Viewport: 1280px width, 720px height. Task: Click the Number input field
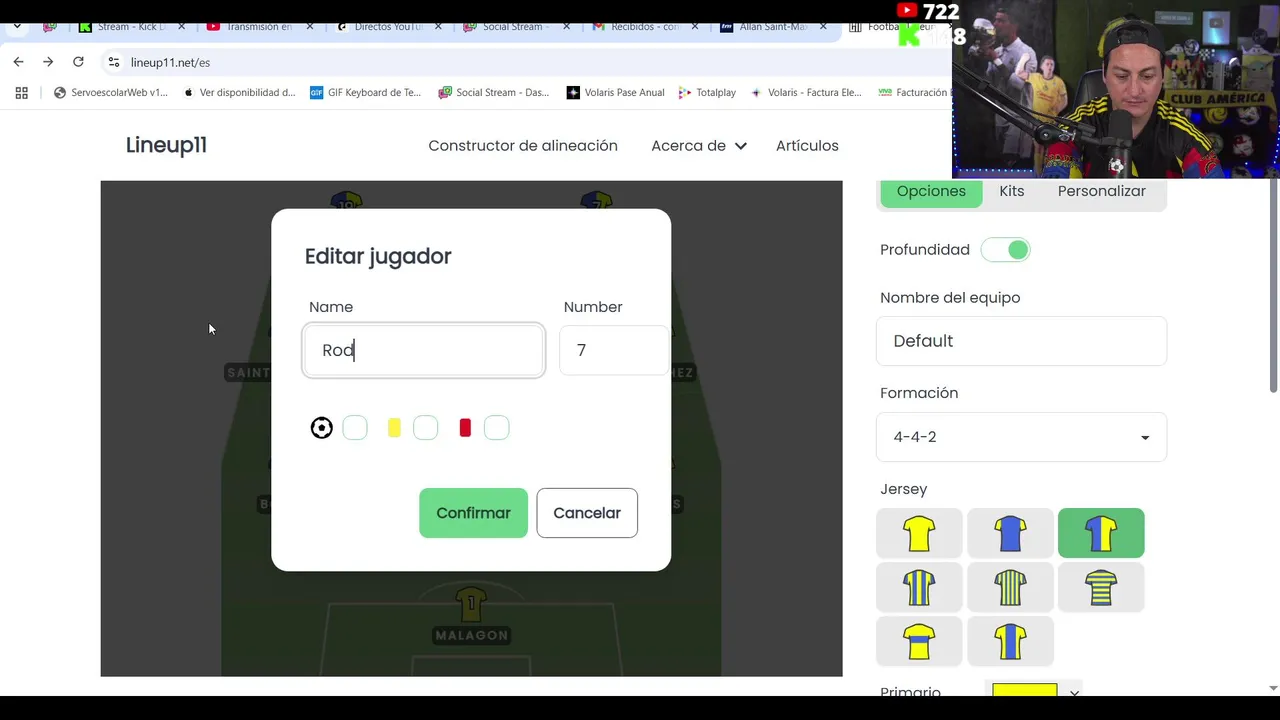pos(614,350)
